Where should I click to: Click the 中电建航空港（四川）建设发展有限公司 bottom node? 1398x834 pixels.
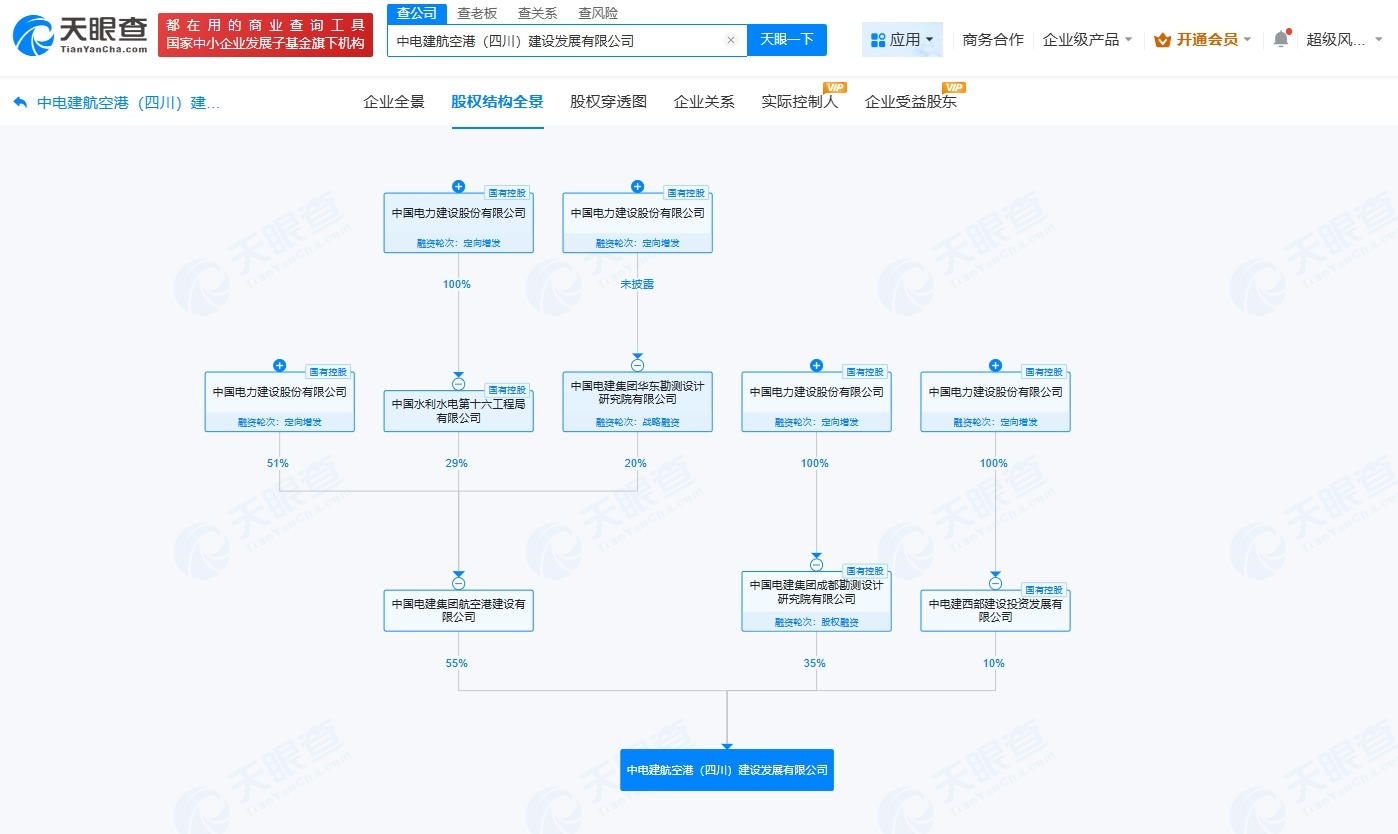coord(726,770)
